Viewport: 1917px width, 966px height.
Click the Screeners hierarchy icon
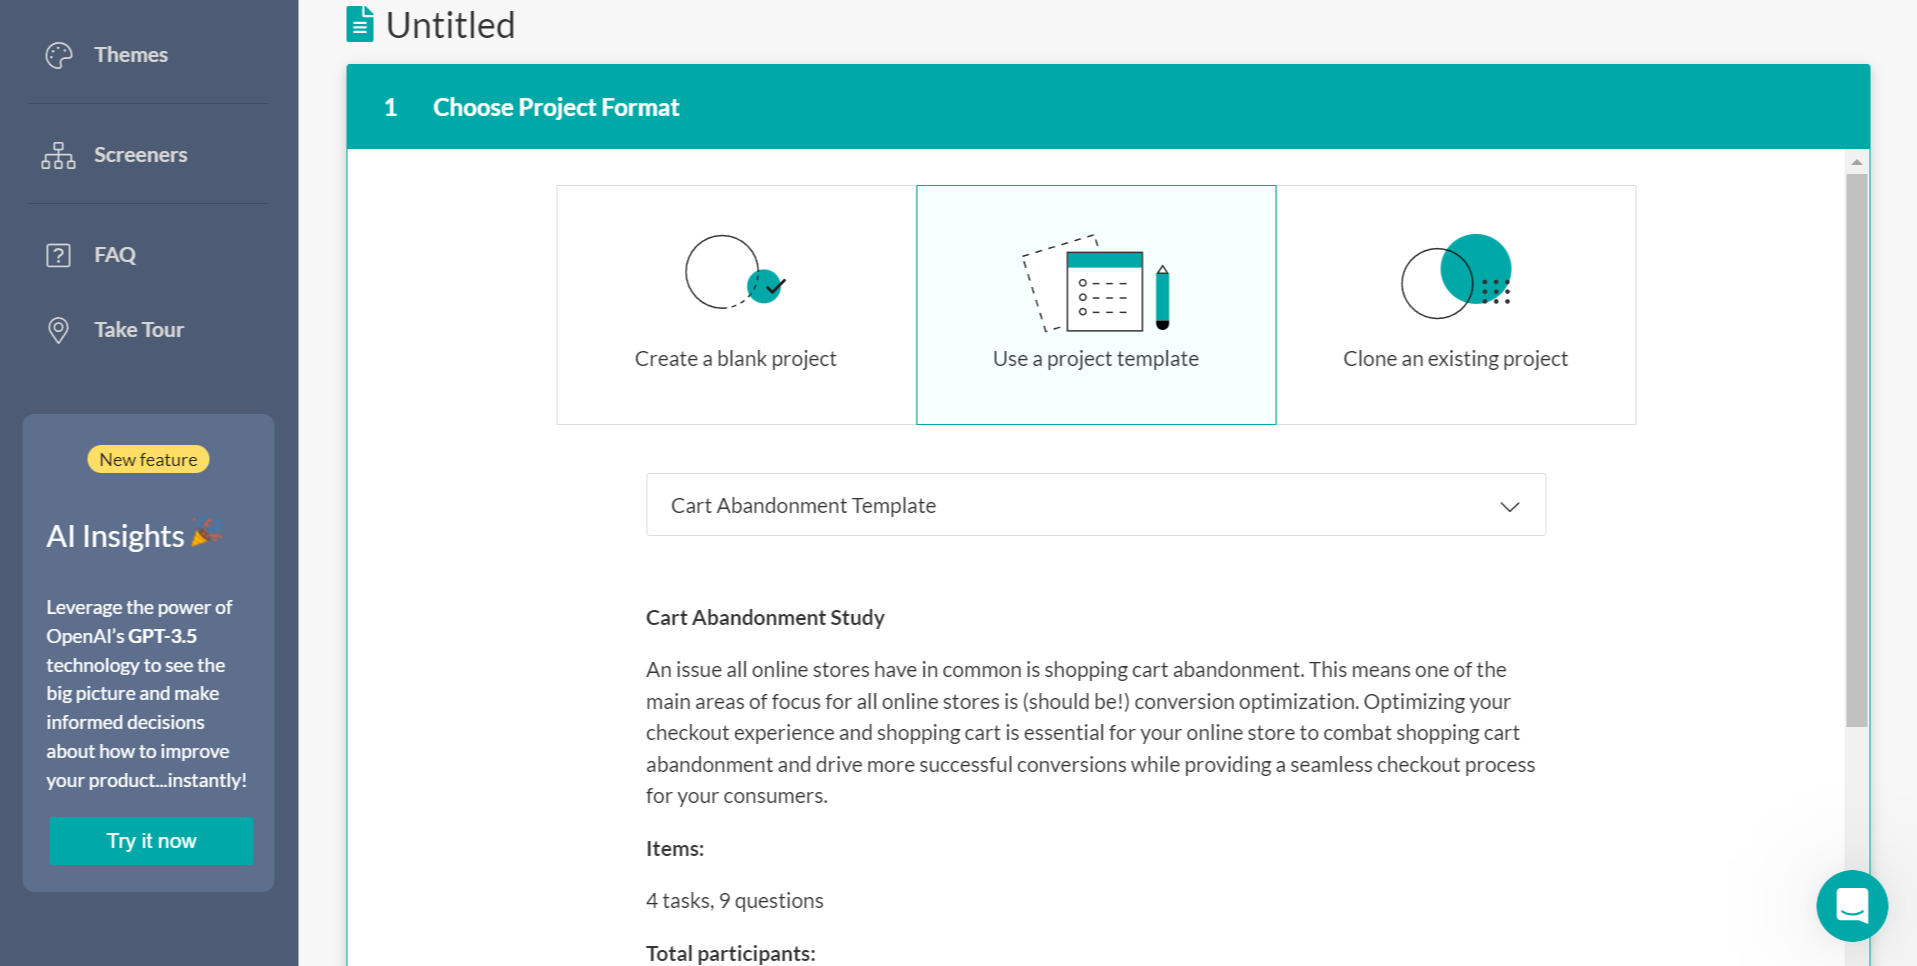click(59, 155)
